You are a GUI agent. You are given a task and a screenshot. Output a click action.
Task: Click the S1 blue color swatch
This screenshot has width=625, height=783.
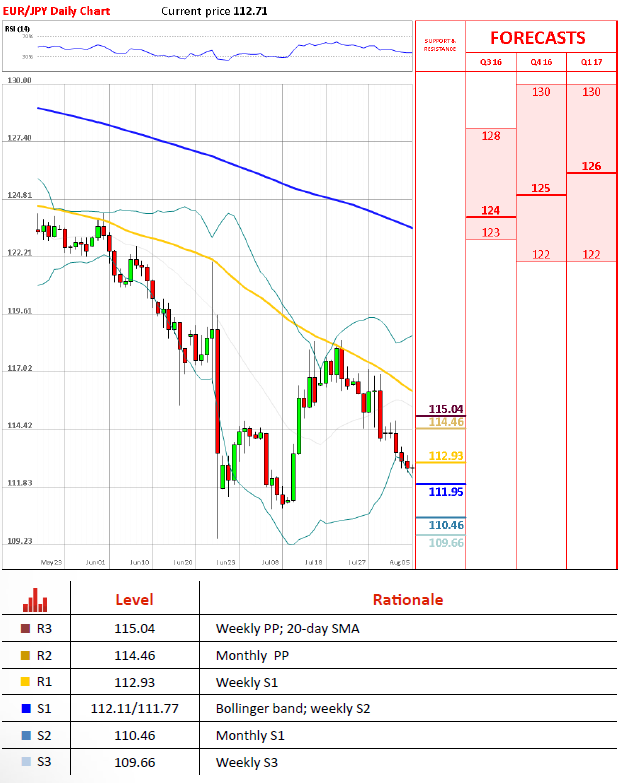(26, 708)
